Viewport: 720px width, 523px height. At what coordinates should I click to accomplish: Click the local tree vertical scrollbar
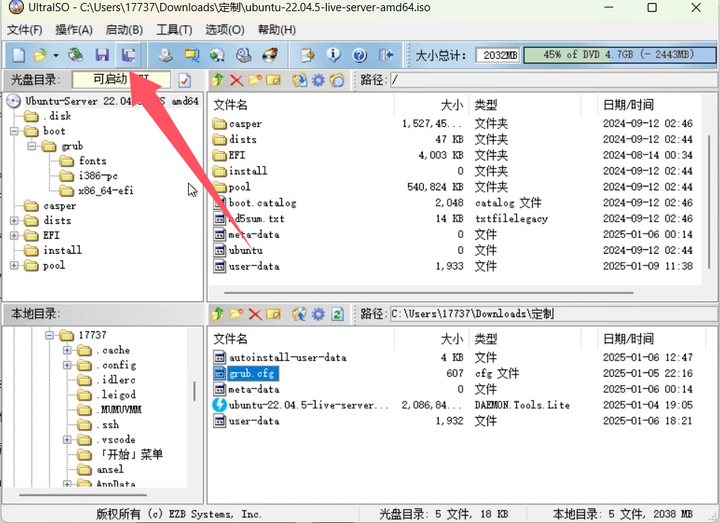[x=194, y=392]
